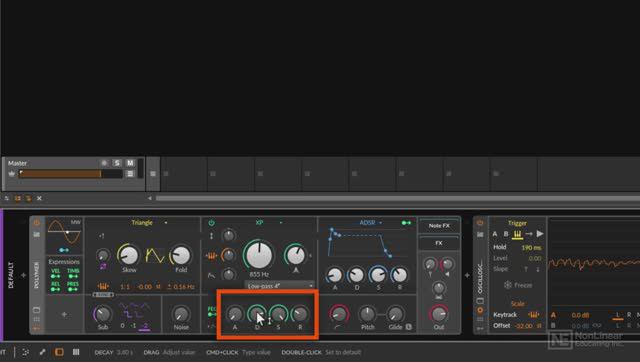Click the wavetable preview modulation icon
The image size is (640, 362).
64,250
